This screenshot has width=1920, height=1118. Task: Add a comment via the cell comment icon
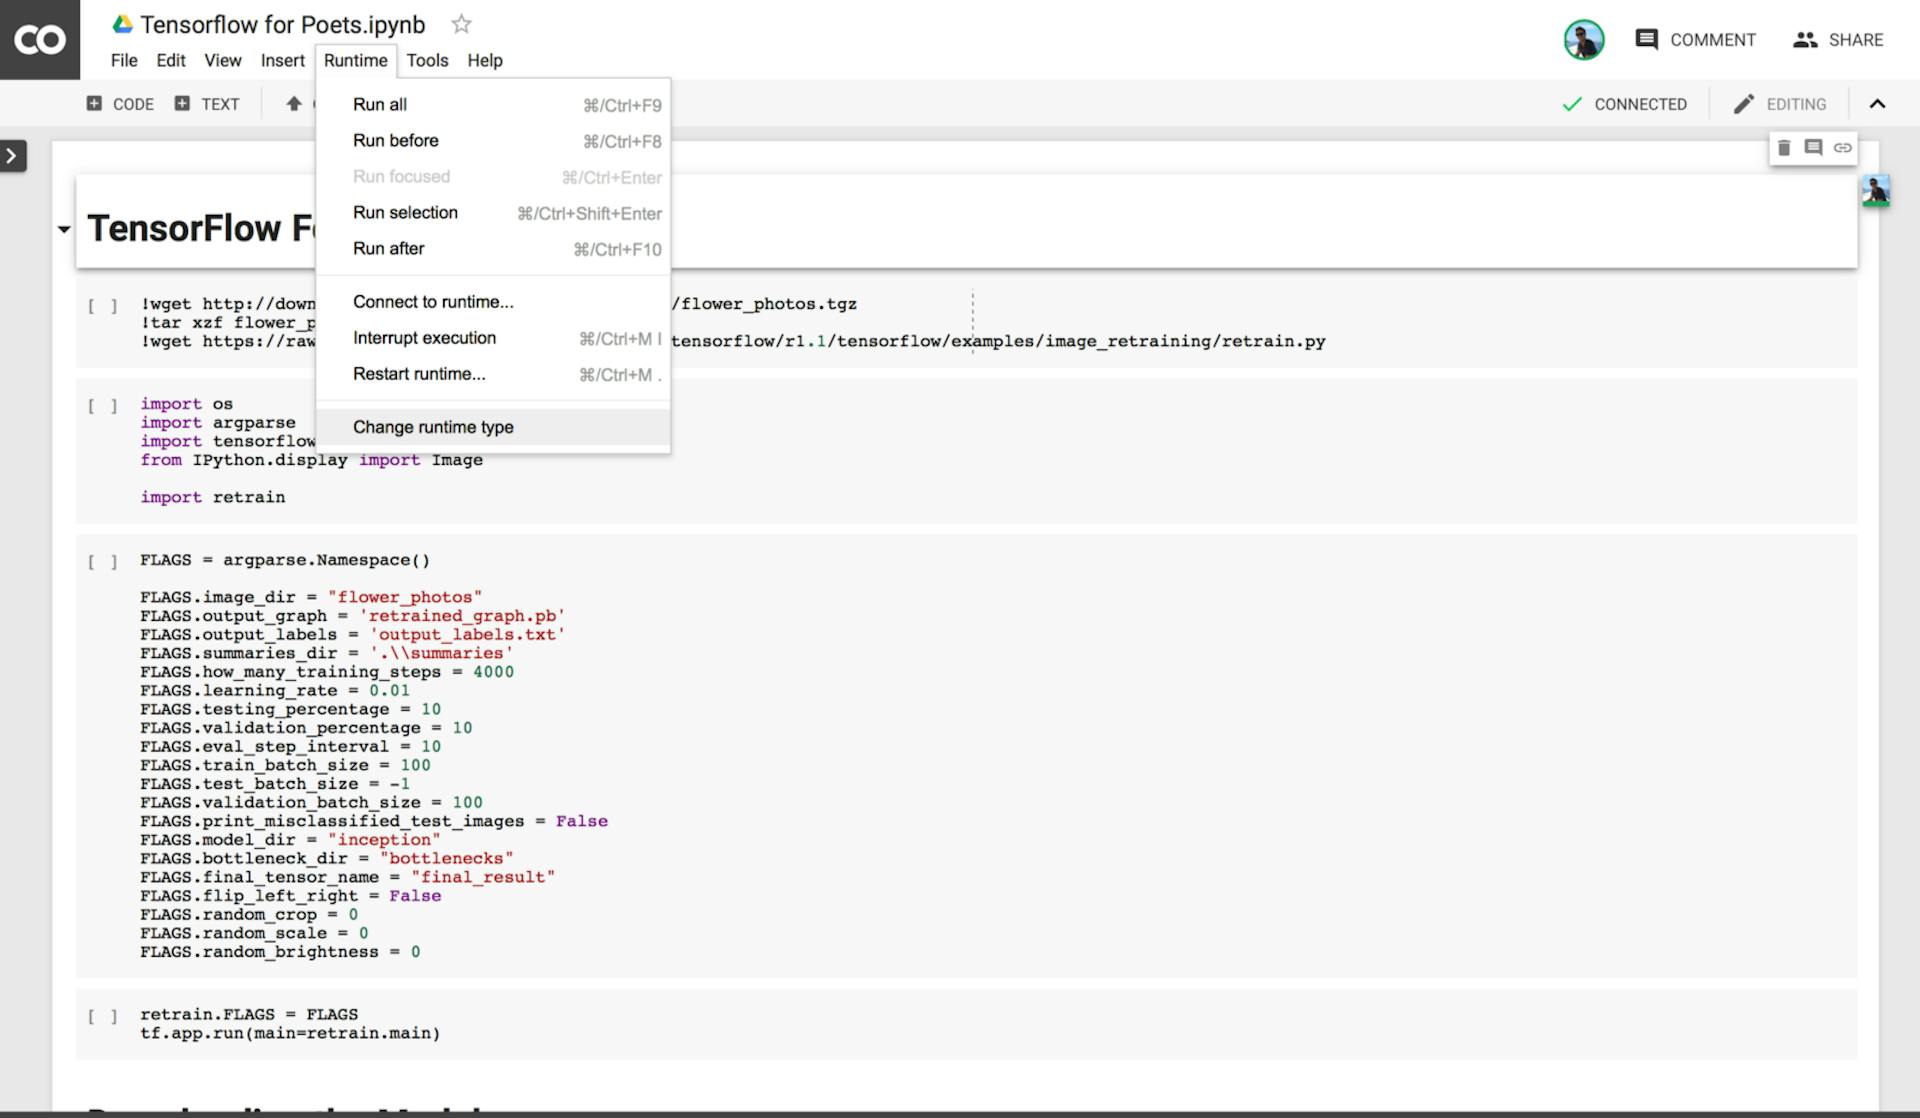1813,147
